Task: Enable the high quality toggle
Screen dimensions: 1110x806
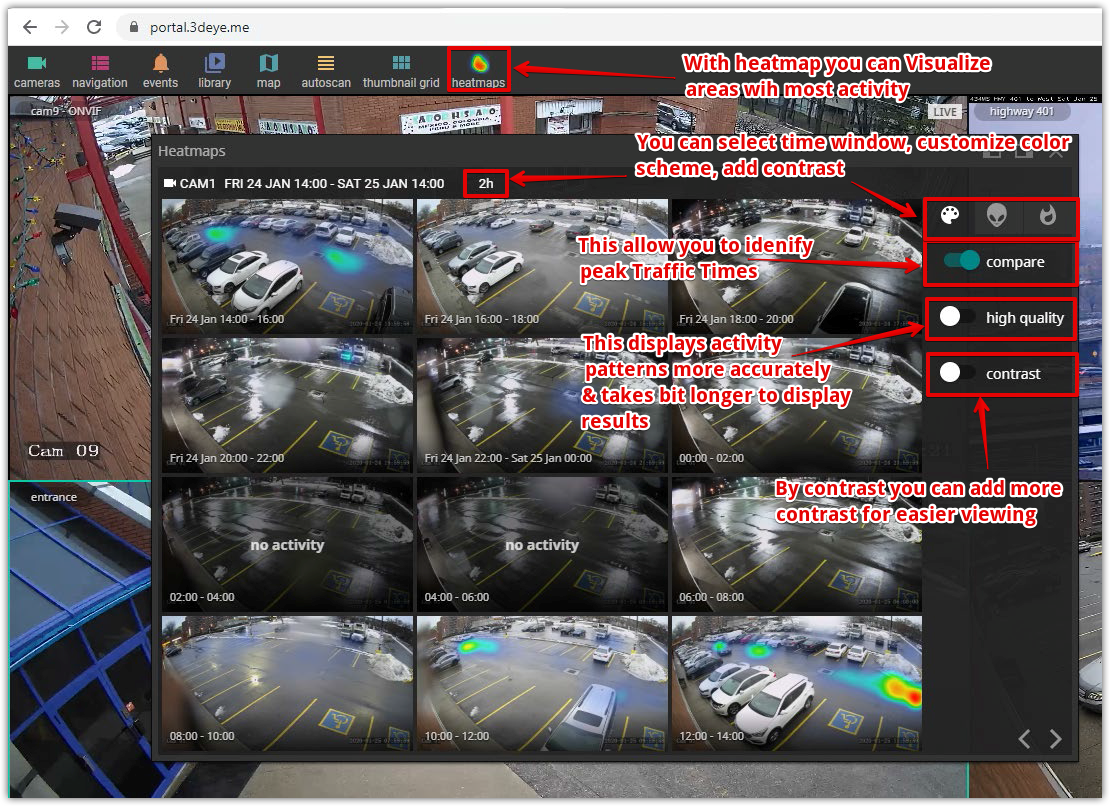Action: pos(957,318)
